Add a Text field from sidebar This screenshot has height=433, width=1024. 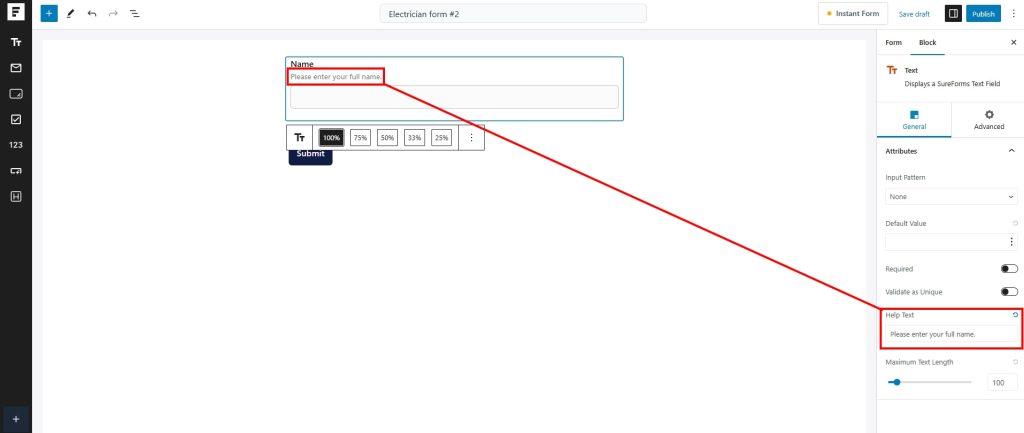pos(16,42)
